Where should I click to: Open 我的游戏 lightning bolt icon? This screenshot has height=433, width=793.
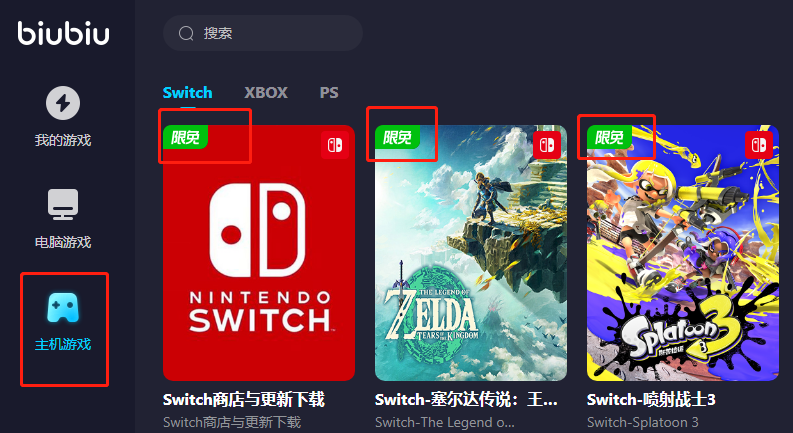point(63,103)
